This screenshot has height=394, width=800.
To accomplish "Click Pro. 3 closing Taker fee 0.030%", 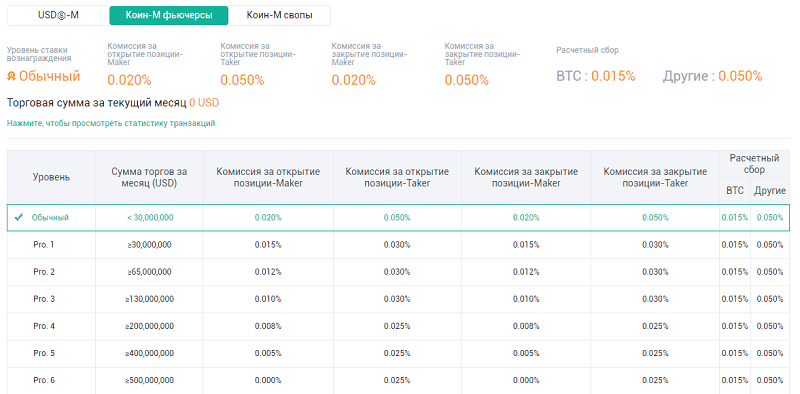I will 655,299.
